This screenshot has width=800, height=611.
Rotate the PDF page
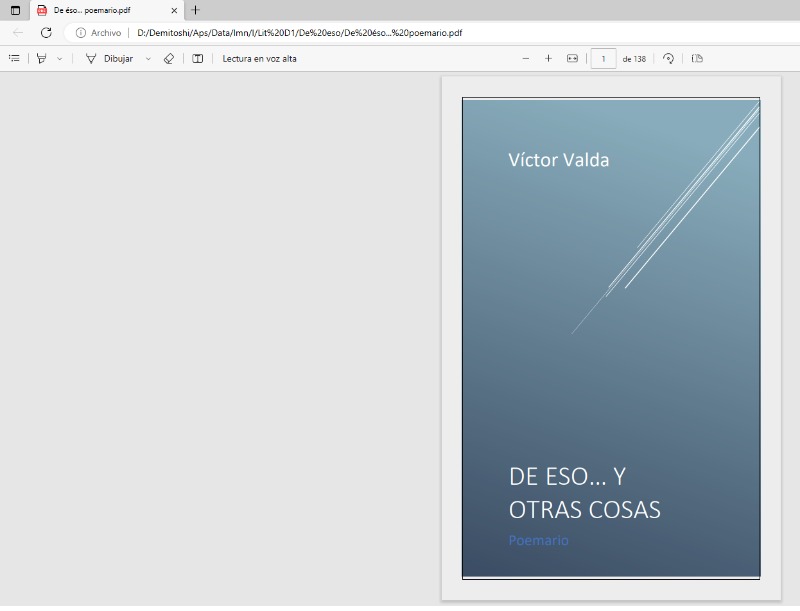click(668, 59)
